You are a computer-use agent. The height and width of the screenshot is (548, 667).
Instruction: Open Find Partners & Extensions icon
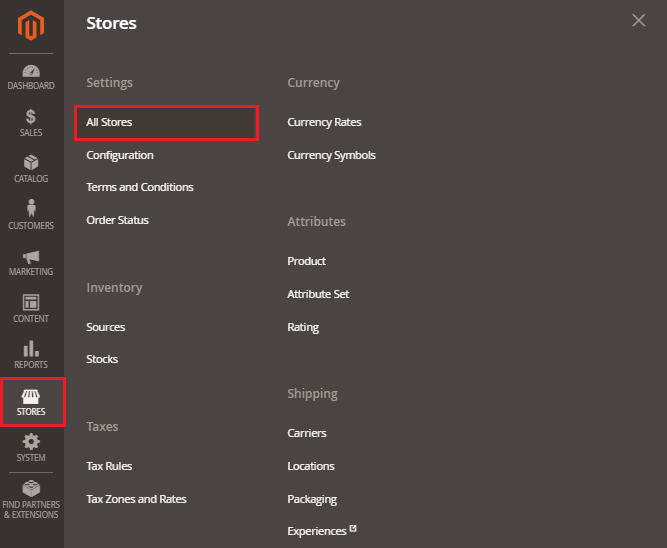(x=31, y=489)
